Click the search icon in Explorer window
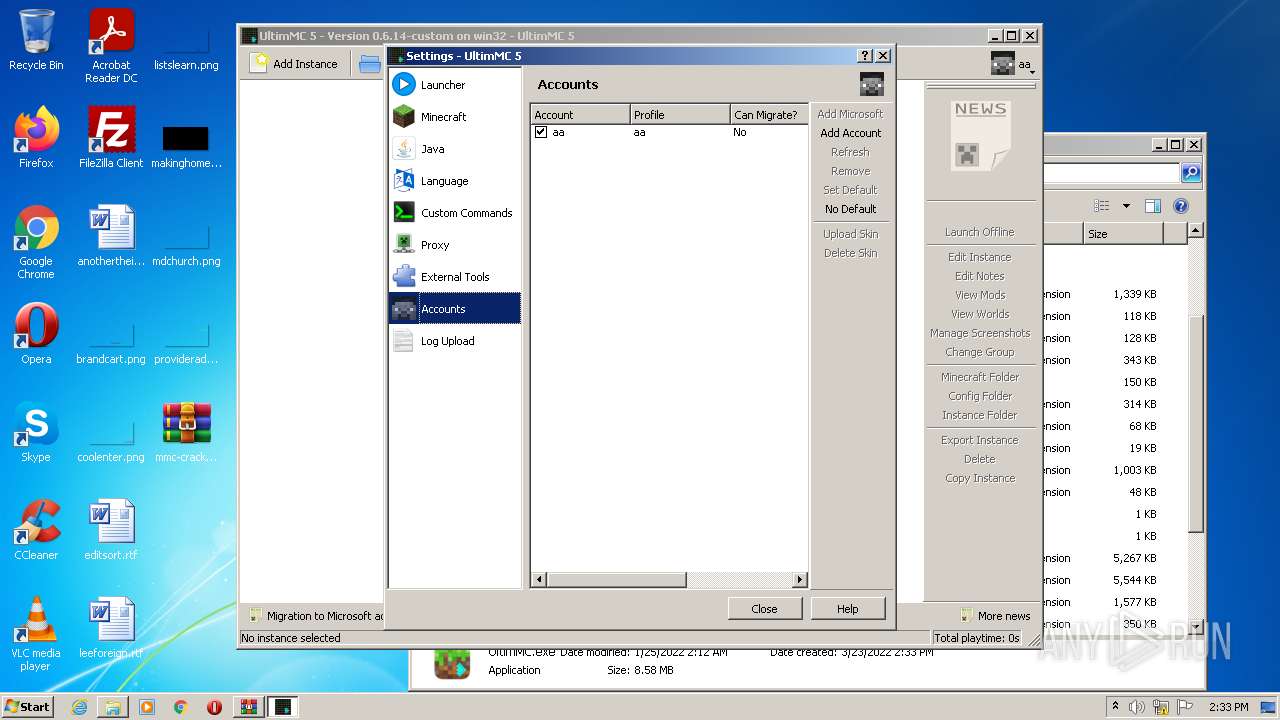Image resolution: width=1280 pixels, height=720 pixels. pyautogui.click(x=1190, y=173)
